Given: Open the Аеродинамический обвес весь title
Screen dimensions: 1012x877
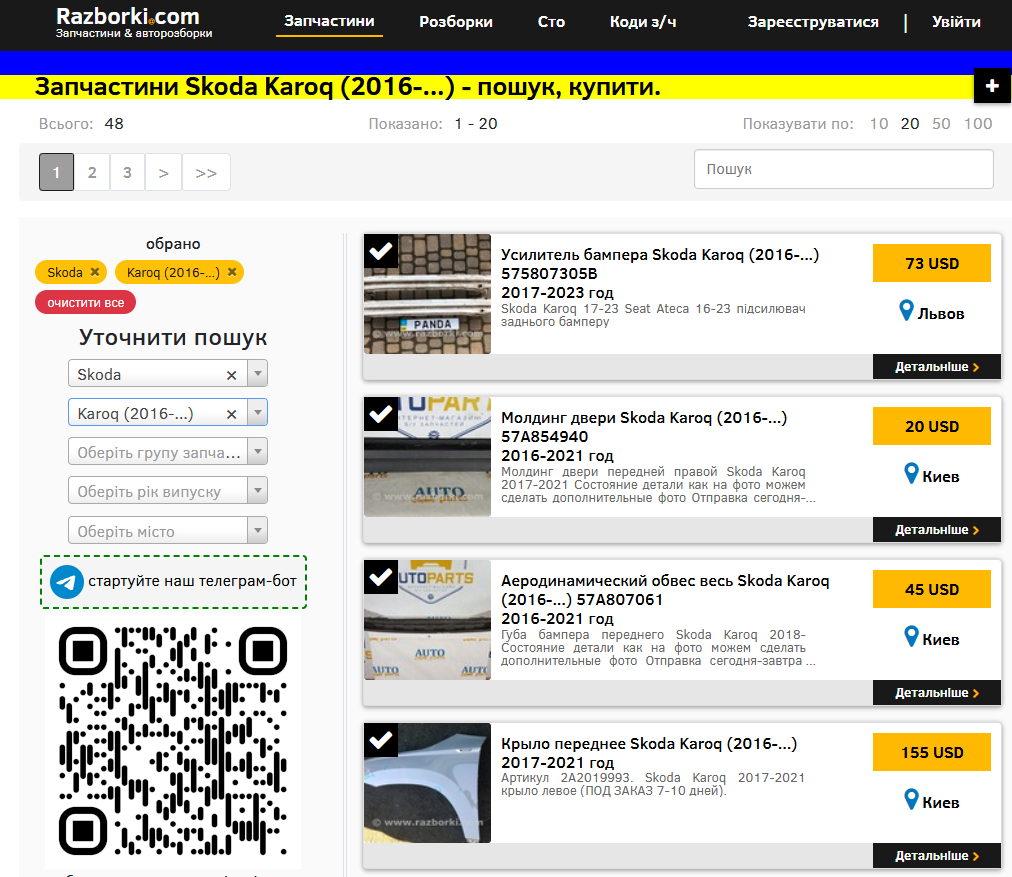Looking at the screenshot, I should [x=665, y=590].
